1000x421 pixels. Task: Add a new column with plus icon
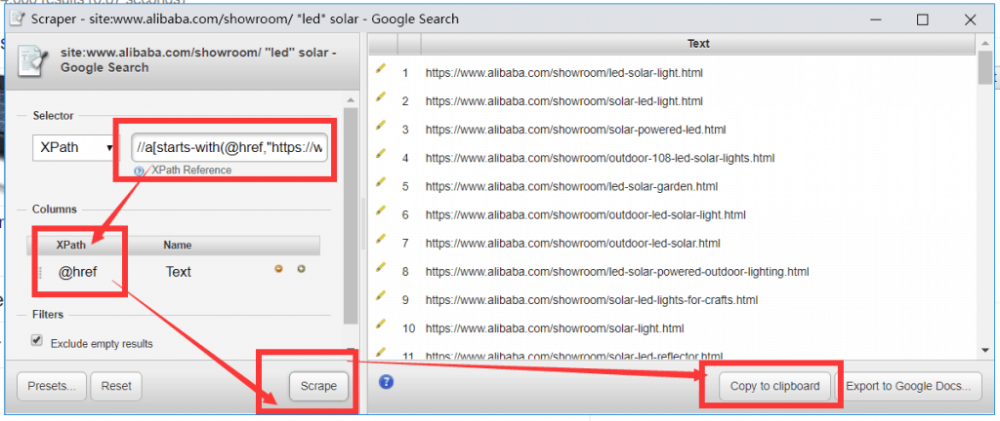pyautogui.click(x=300, y=269)
